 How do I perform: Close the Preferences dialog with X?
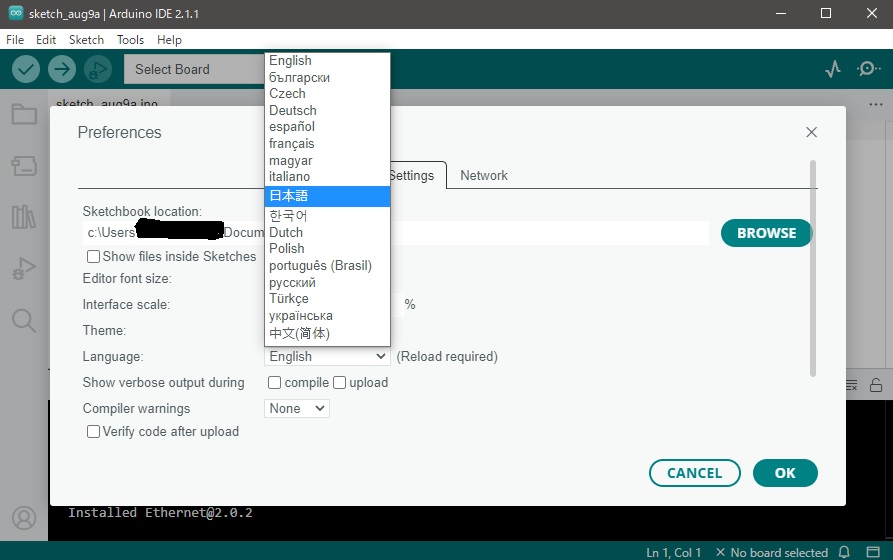pos(812,132)
